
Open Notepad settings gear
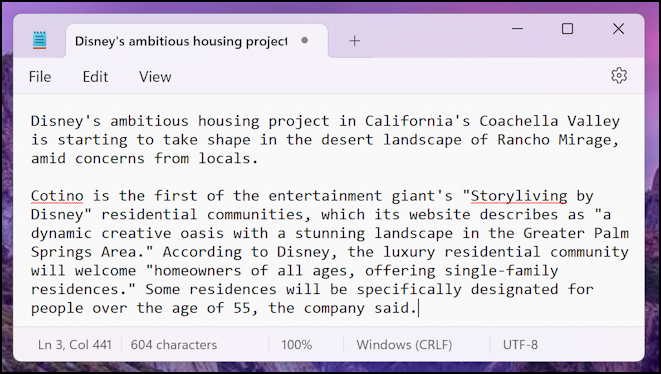point(619,76)
